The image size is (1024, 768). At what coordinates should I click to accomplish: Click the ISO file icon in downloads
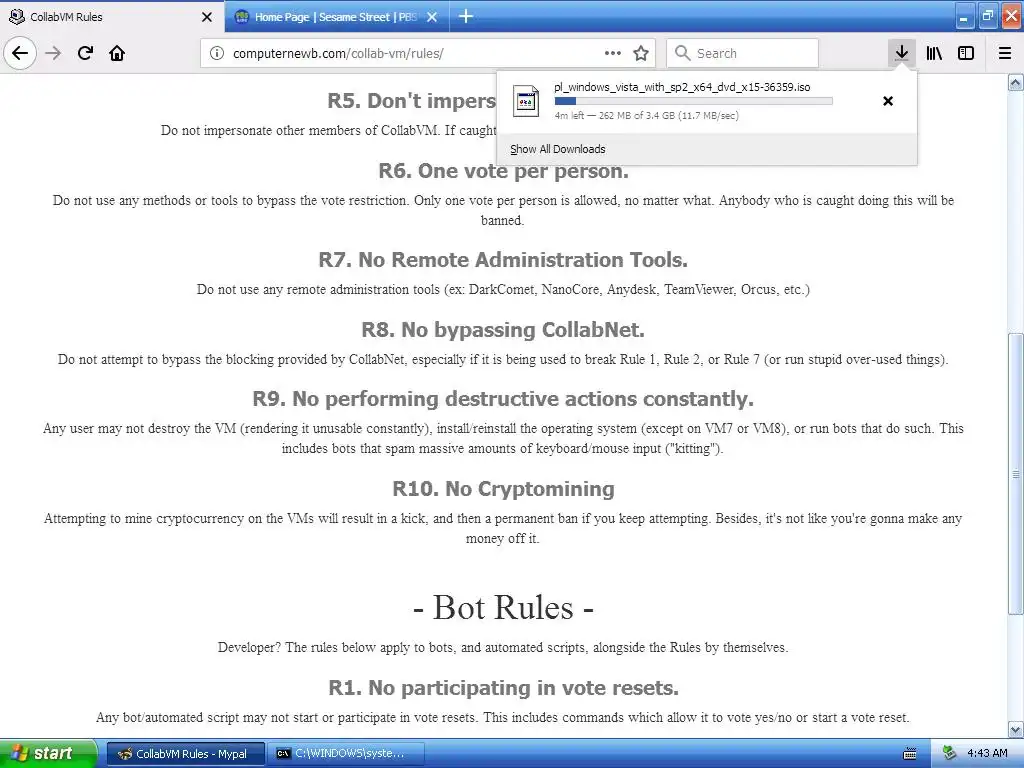(x=526, y=101)
